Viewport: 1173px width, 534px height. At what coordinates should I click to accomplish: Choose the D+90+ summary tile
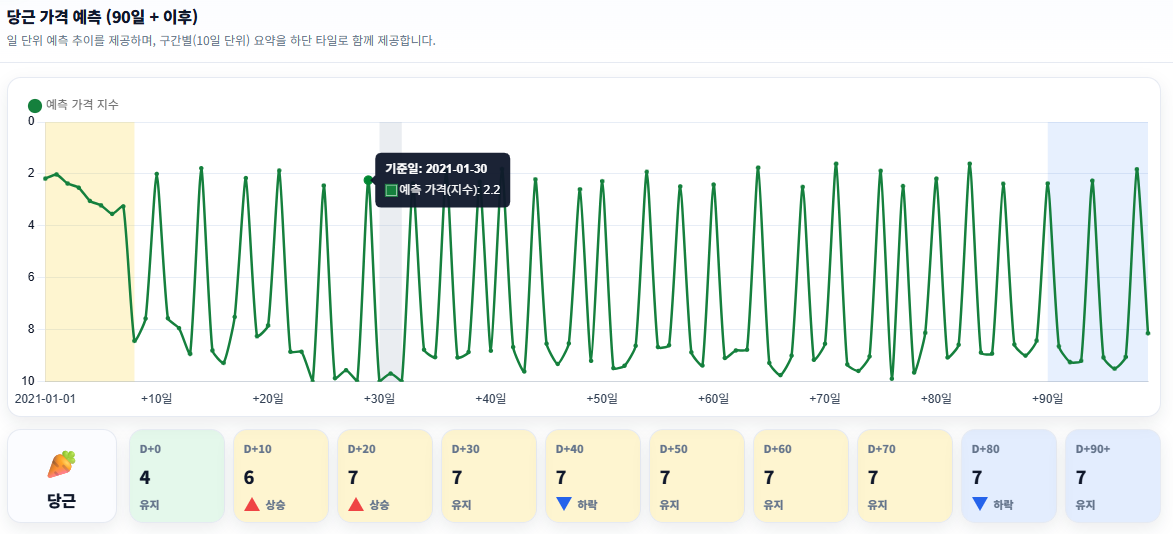[x=1113, y=476]
